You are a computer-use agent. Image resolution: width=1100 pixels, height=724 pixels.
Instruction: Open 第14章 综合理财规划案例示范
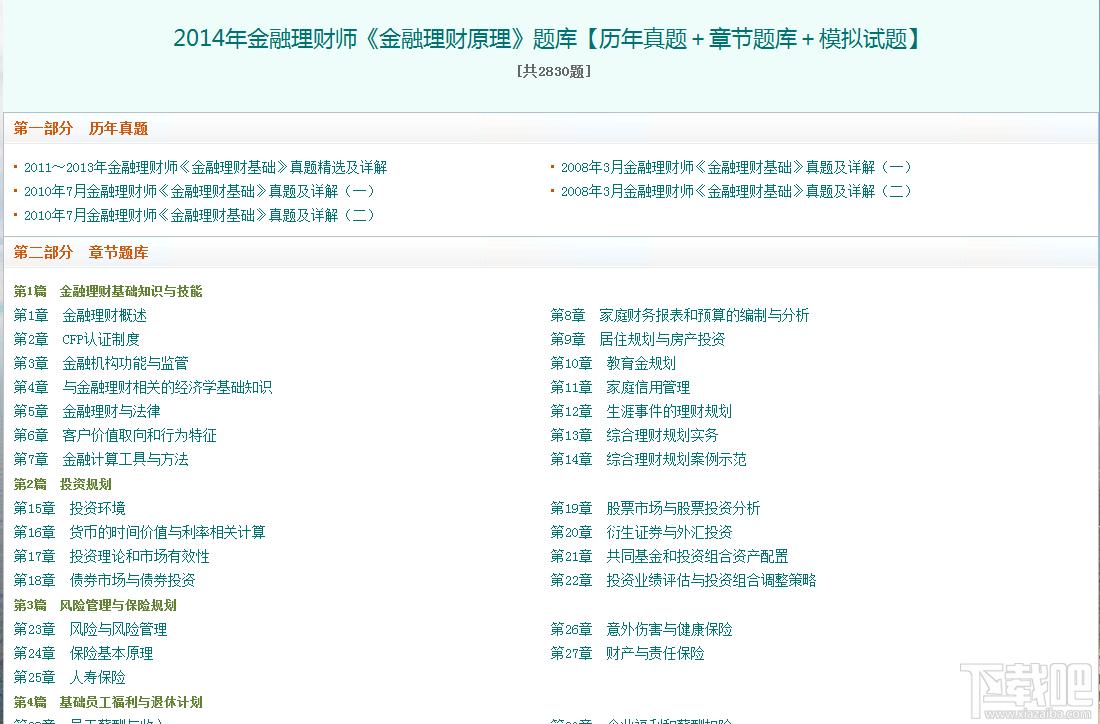648,460
